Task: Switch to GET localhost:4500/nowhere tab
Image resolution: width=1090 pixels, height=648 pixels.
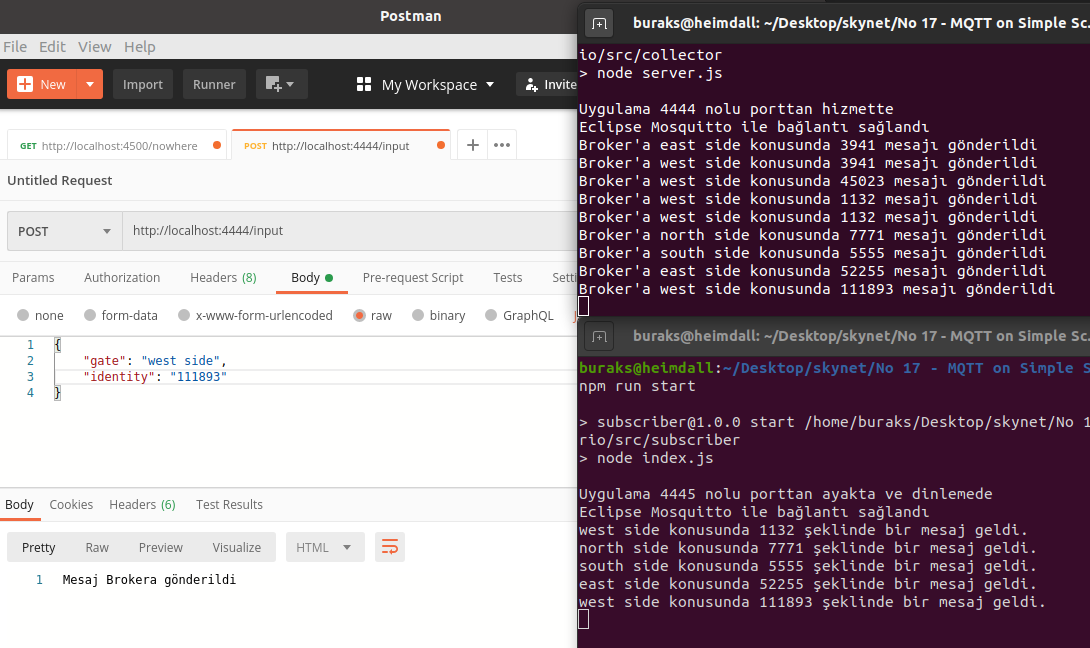Action: [x=117, y=145]
